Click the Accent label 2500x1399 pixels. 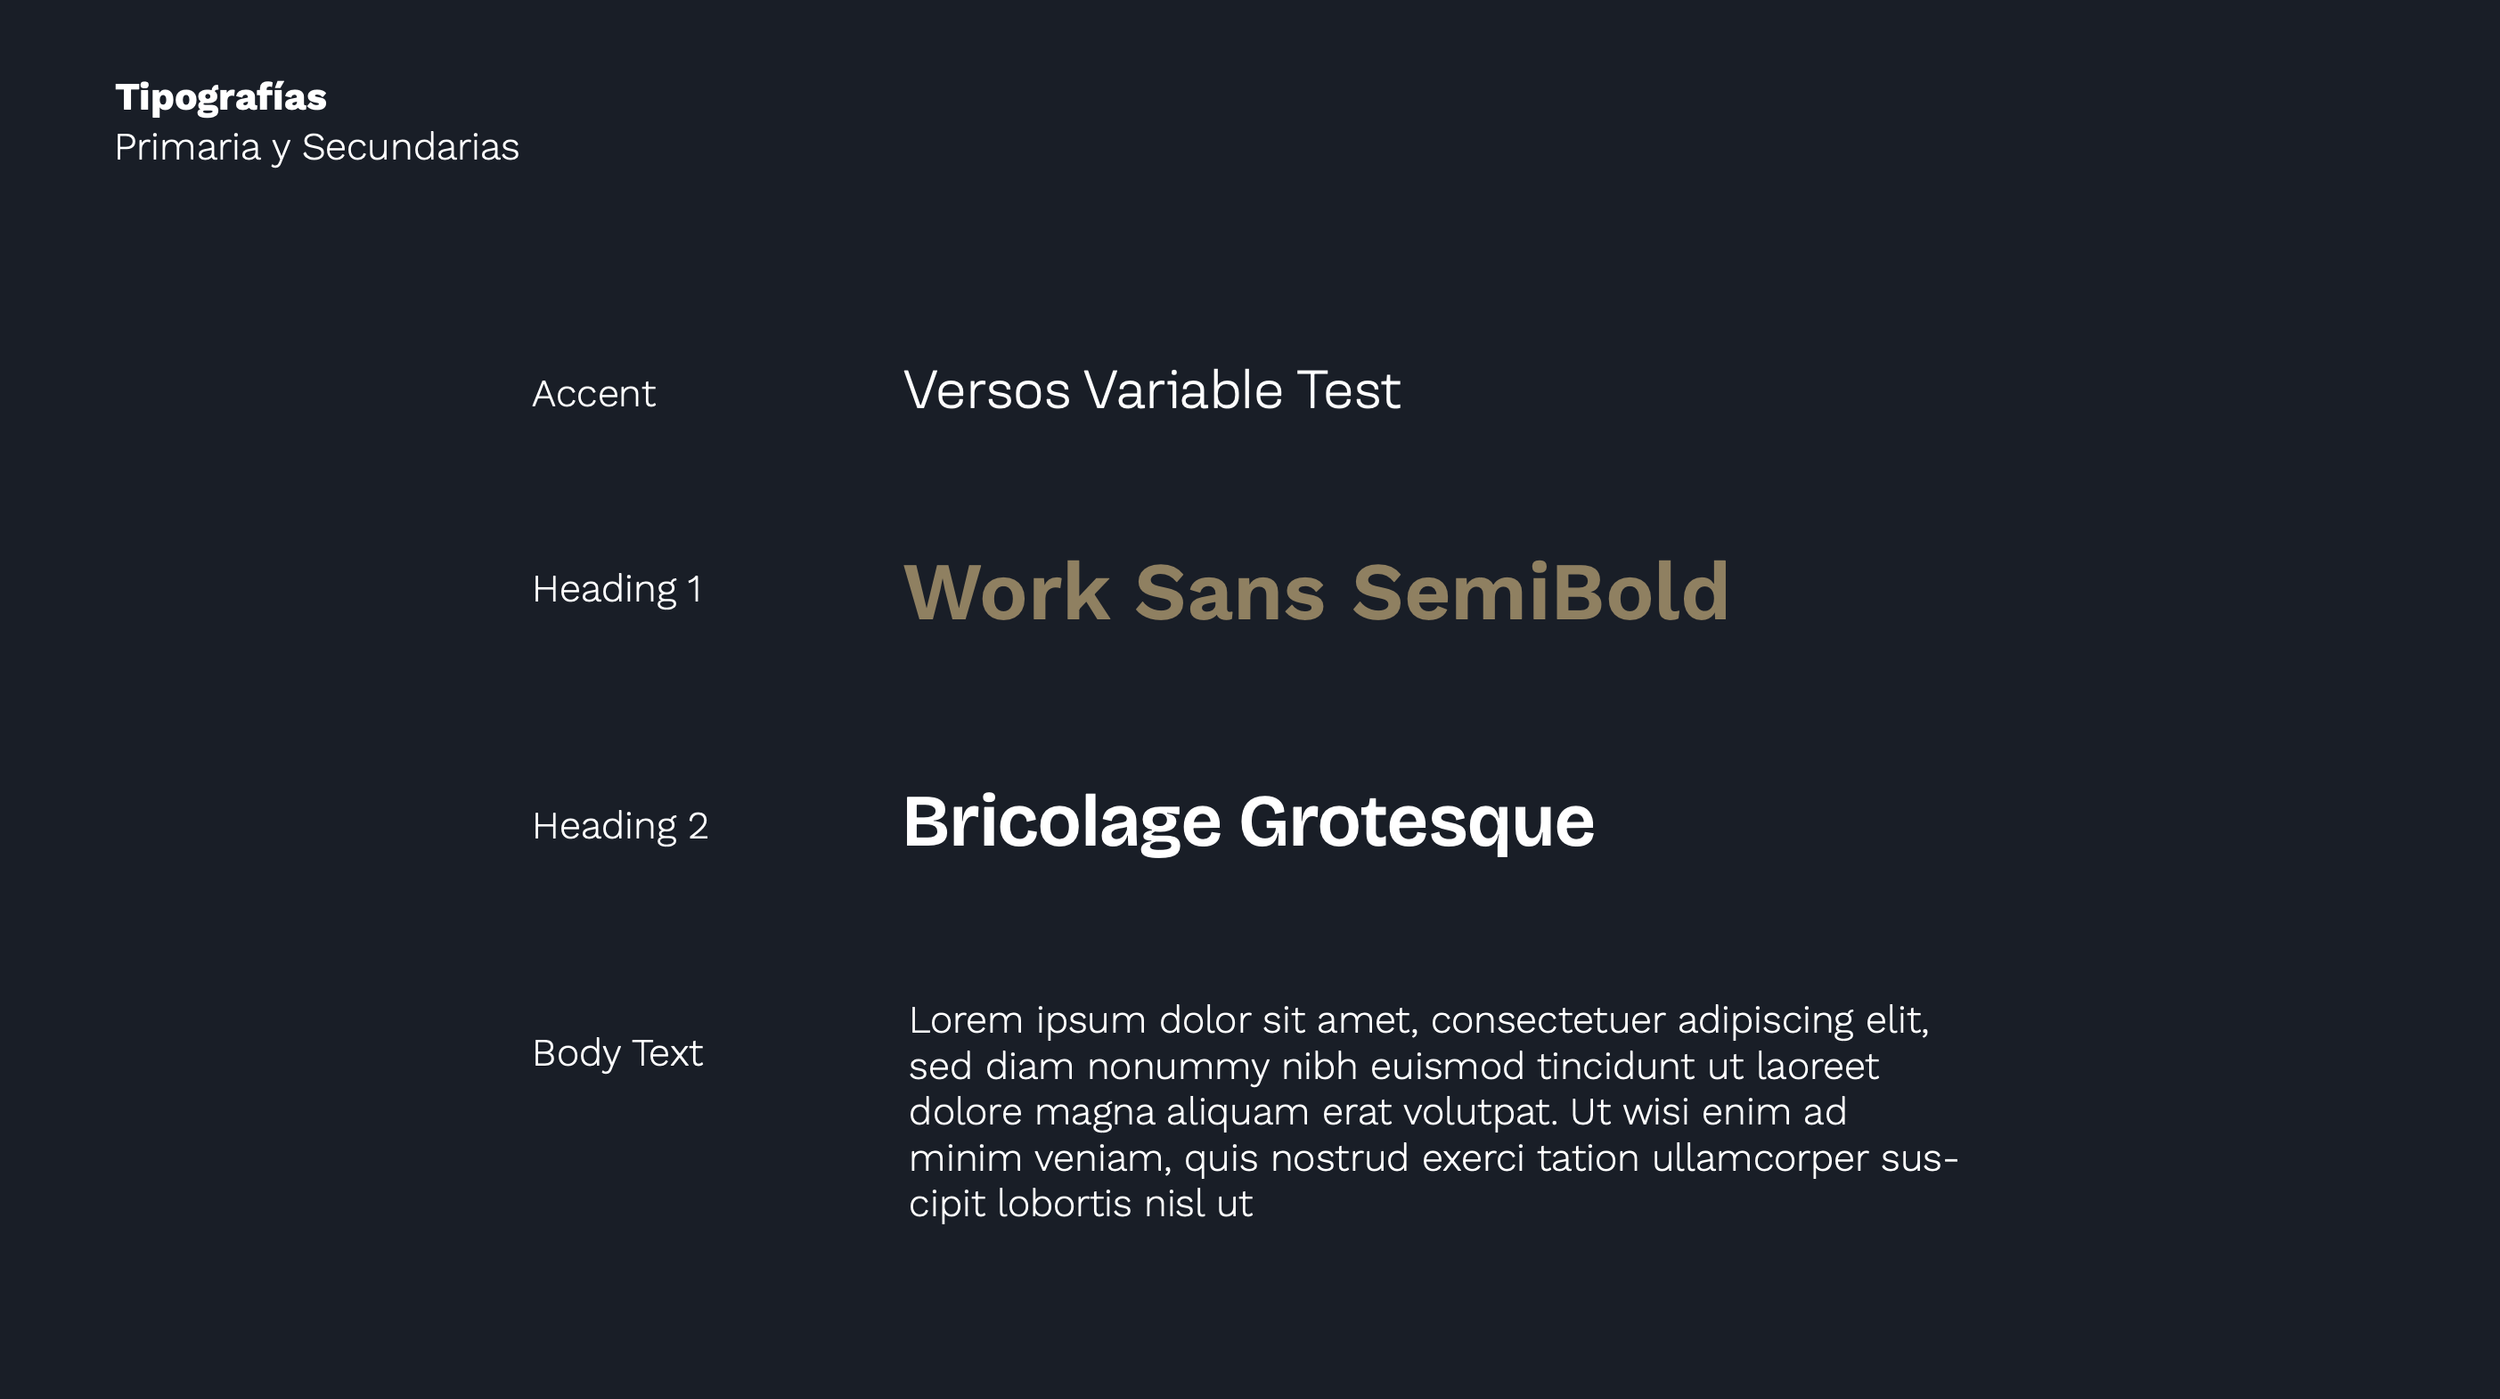593,394
